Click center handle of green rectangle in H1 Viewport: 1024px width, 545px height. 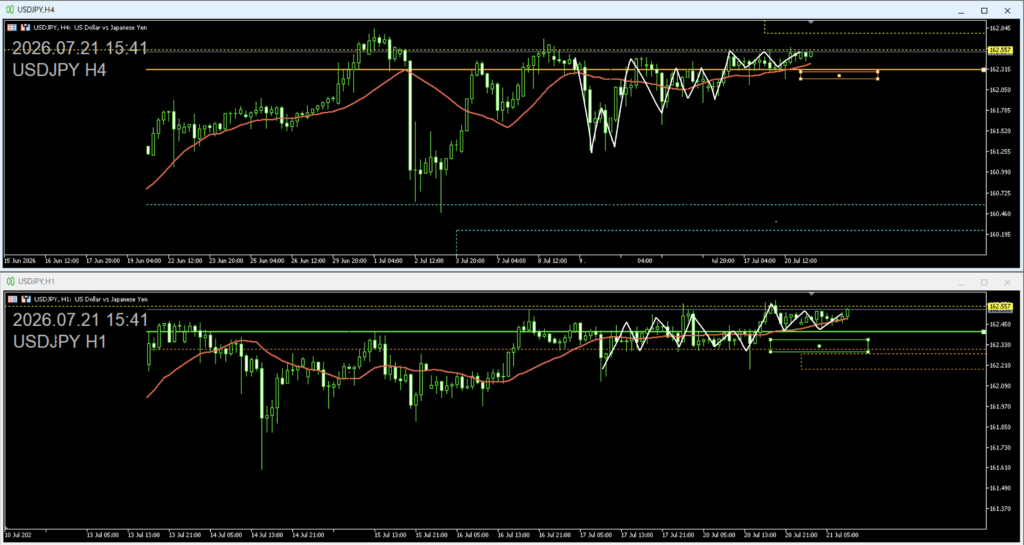[x=819, y=345]
